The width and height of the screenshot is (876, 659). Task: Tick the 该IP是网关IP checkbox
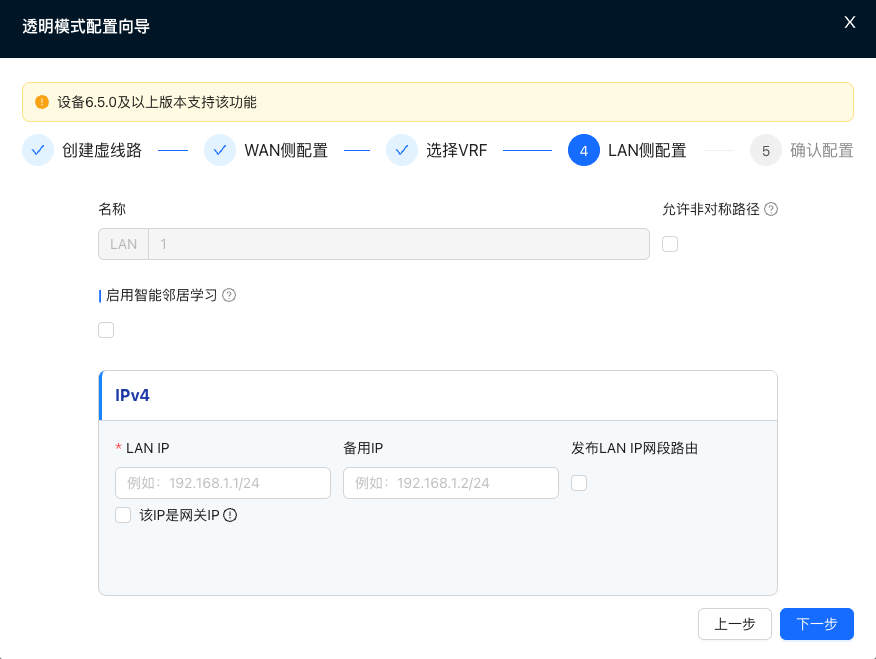pos(123,515)
